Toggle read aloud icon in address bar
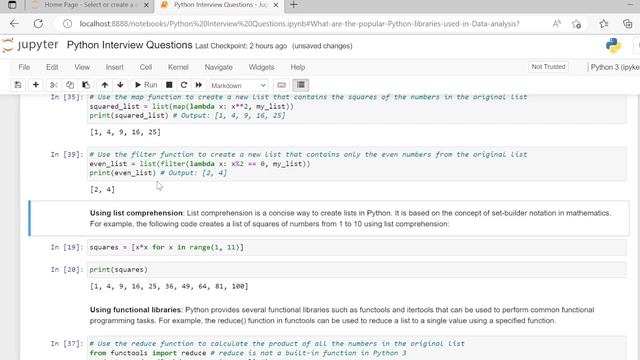640x360 pixels. [557, 24]
